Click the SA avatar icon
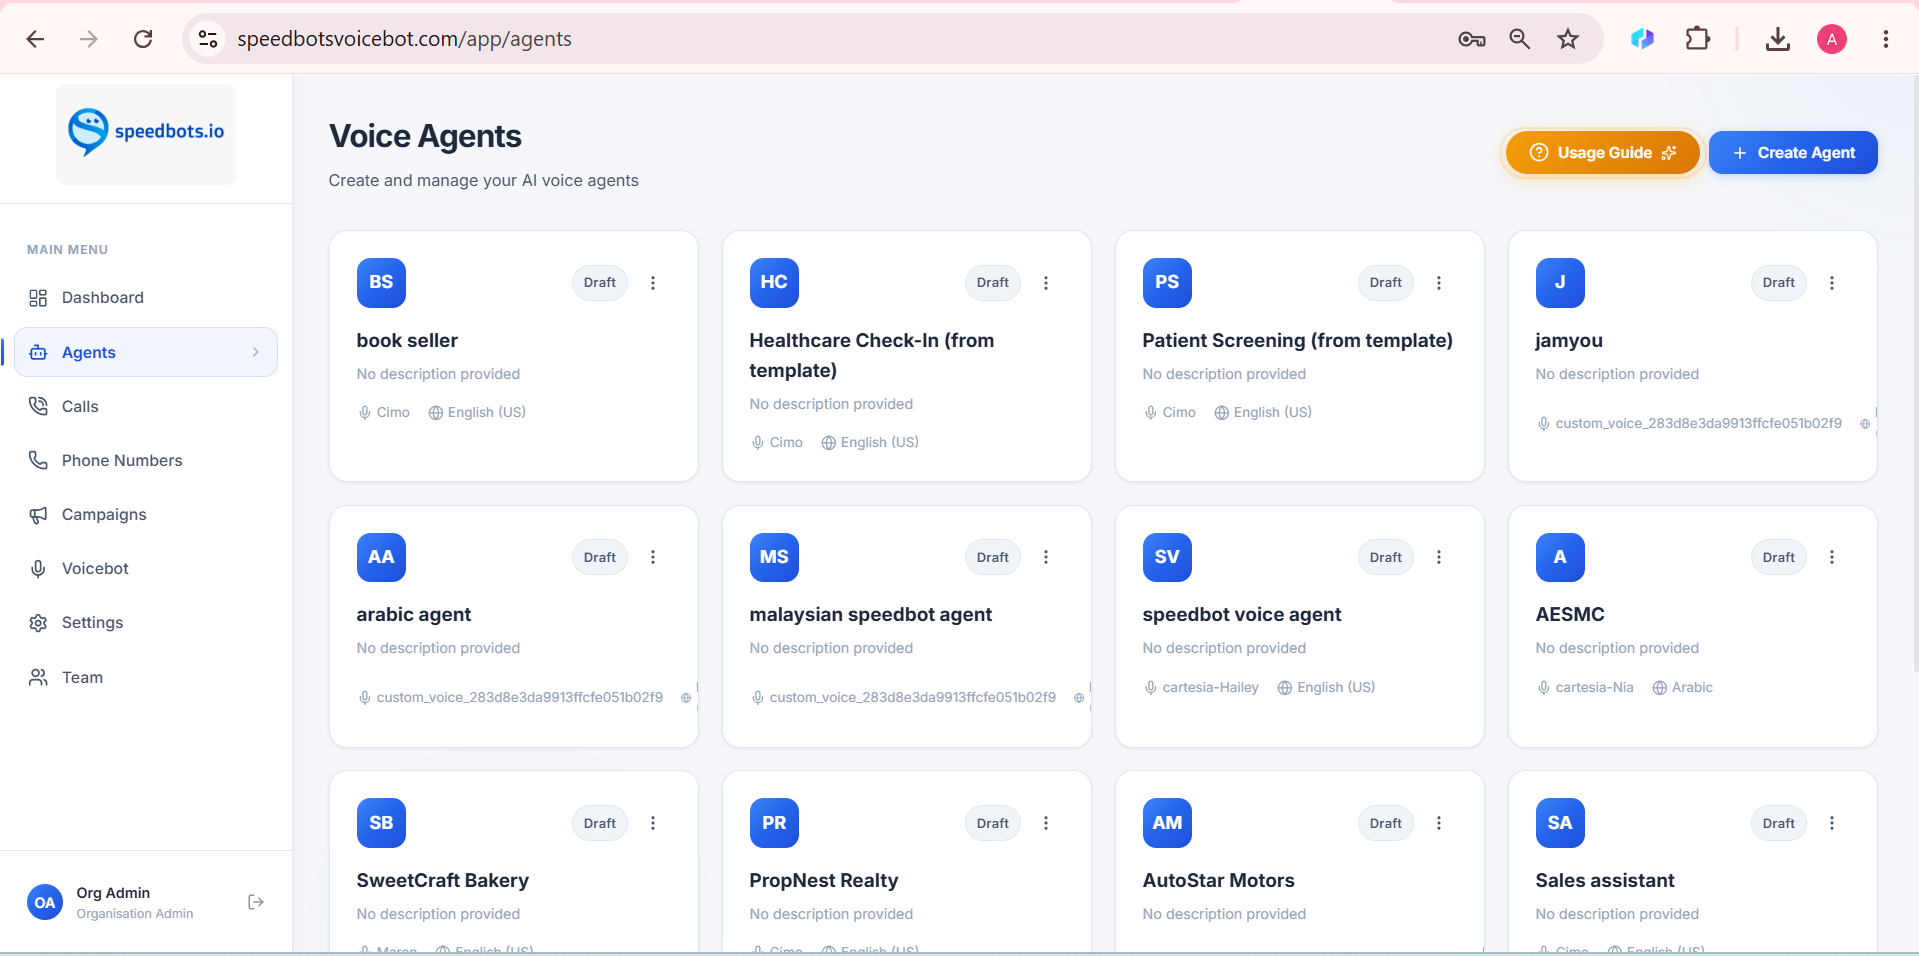Viewport: 1919px width, 956px height. [x=1560, y=823]
